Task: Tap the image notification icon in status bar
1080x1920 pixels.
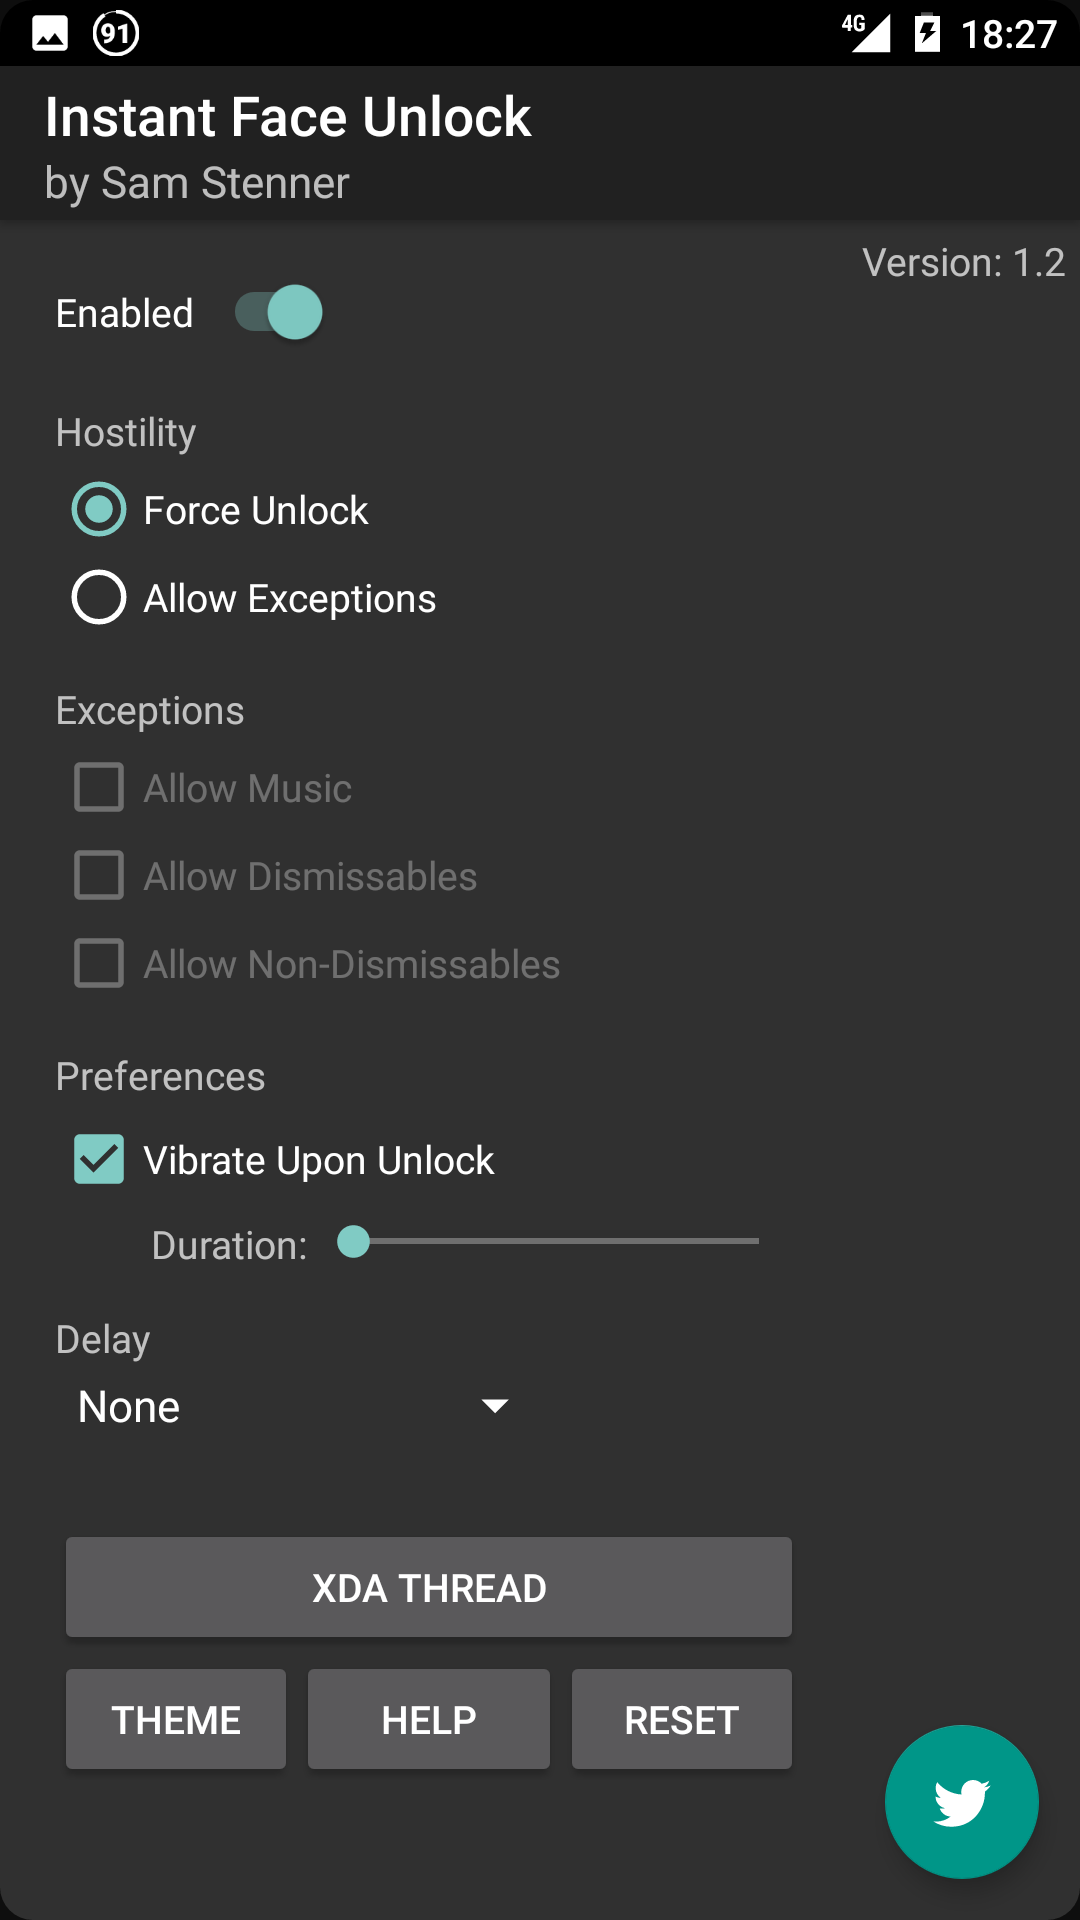Action: pos(50,34)
